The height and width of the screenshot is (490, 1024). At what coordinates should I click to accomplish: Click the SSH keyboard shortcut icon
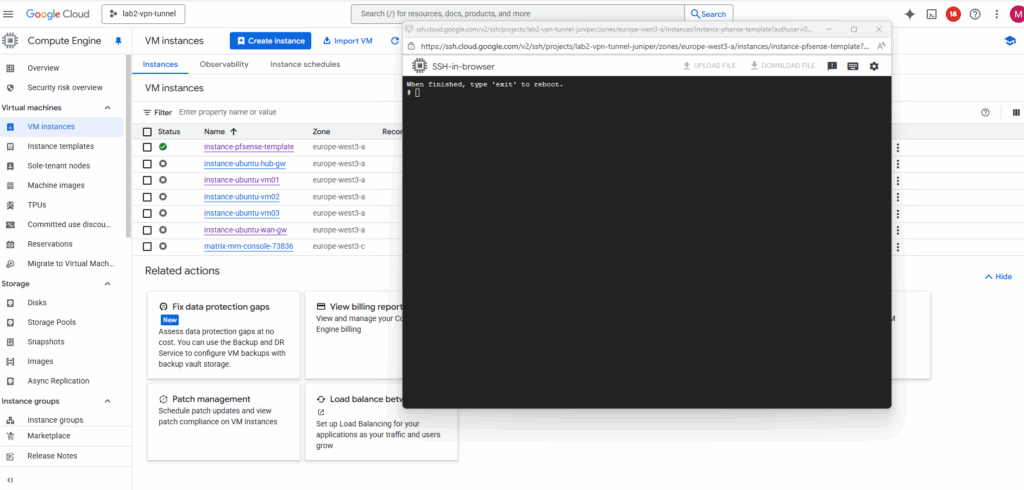[x=853, y=66]
